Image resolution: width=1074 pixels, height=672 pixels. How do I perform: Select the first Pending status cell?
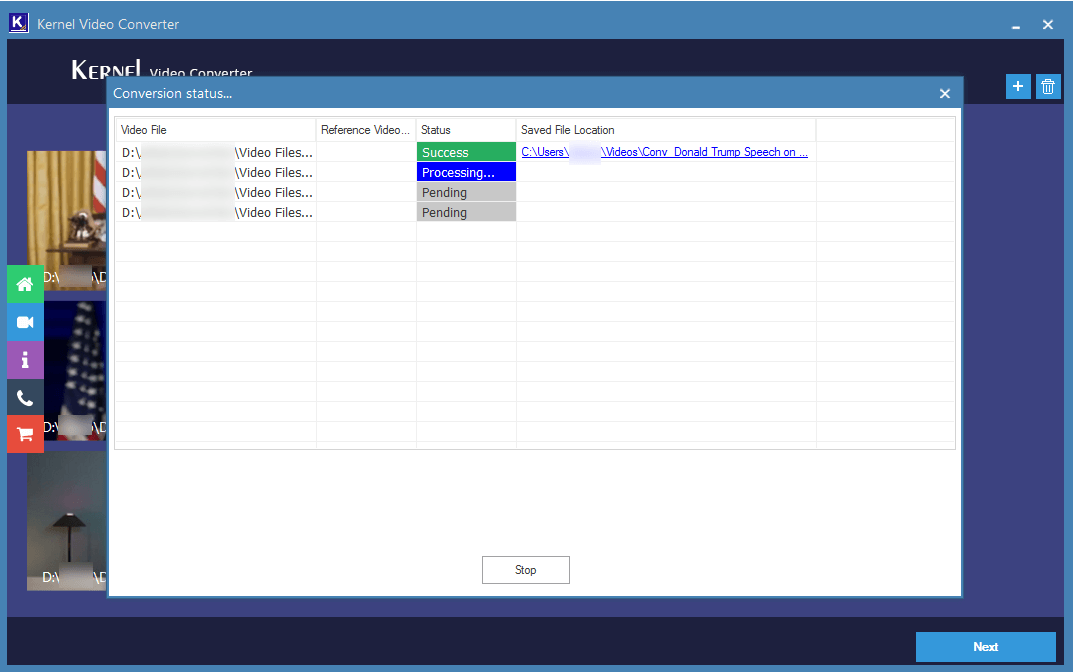point(466,192)
